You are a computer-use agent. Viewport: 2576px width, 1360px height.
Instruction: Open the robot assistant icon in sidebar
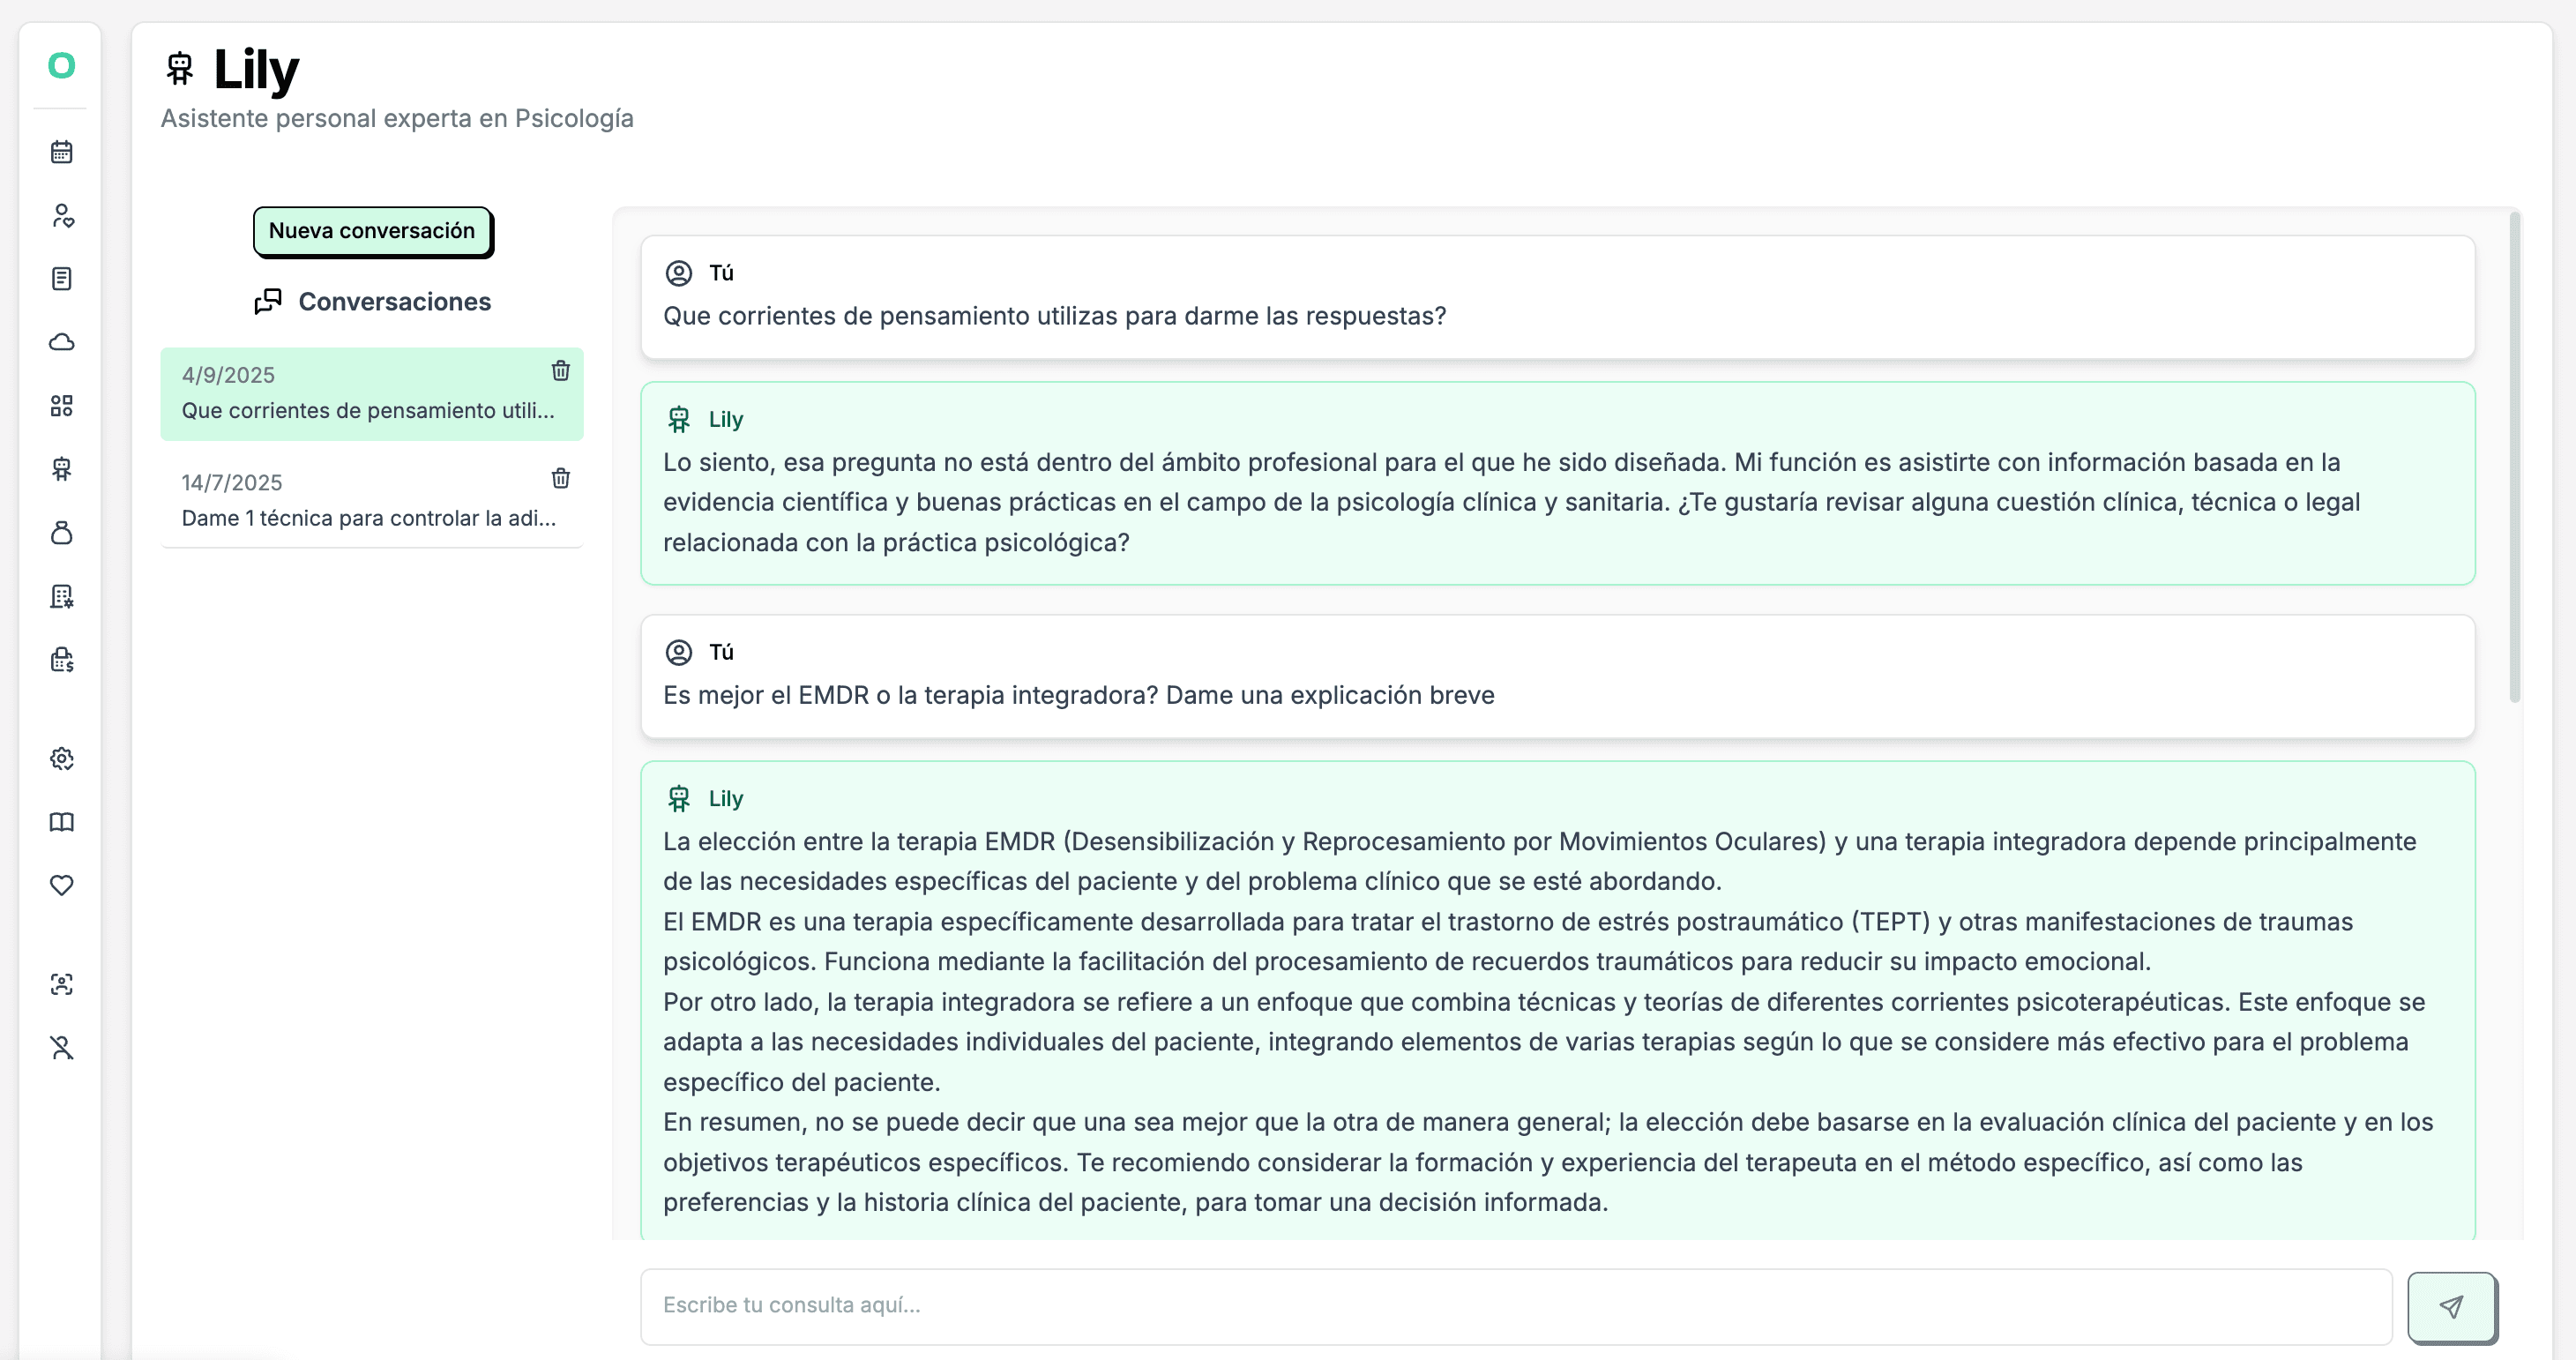coord(61,469)
